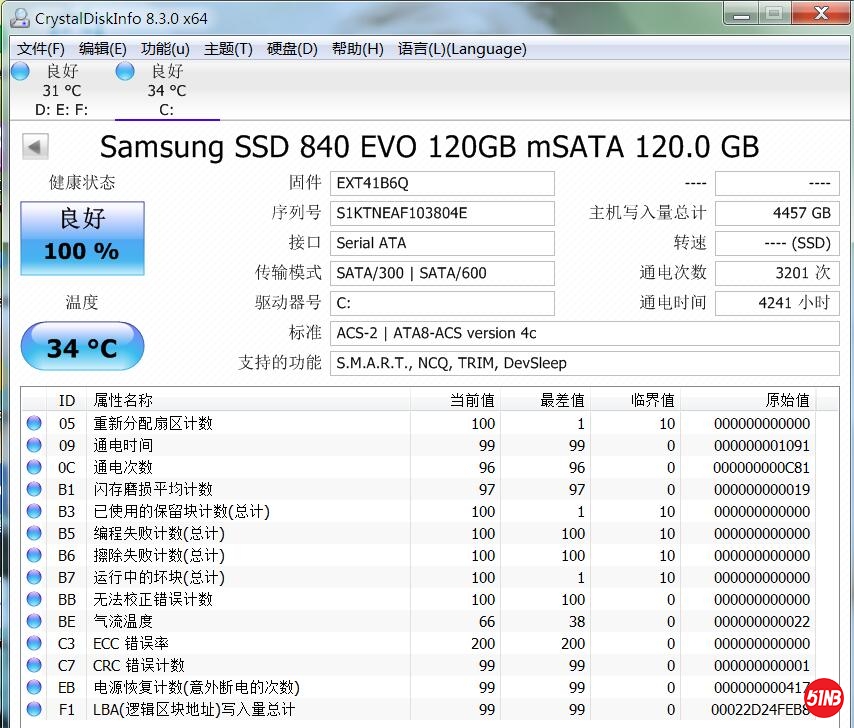Select the D: E: F: disk status orb

coord(20,72)
